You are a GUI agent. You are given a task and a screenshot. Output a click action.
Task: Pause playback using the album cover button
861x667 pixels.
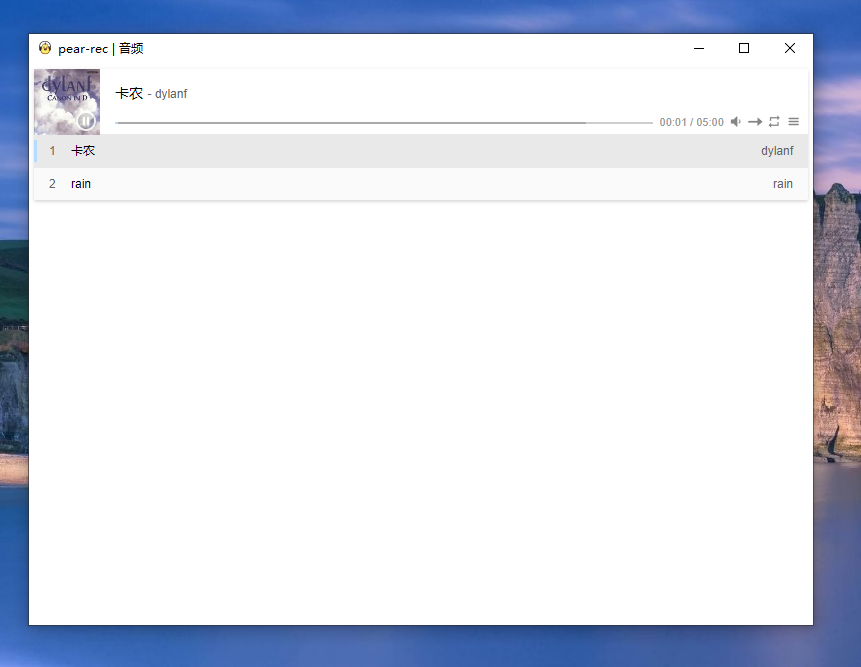pyautogui.click(x=86, y=121)
